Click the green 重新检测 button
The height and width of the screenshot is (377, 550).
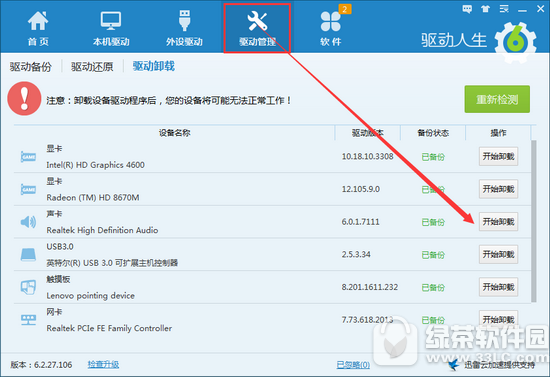click(x=497, y=99)
